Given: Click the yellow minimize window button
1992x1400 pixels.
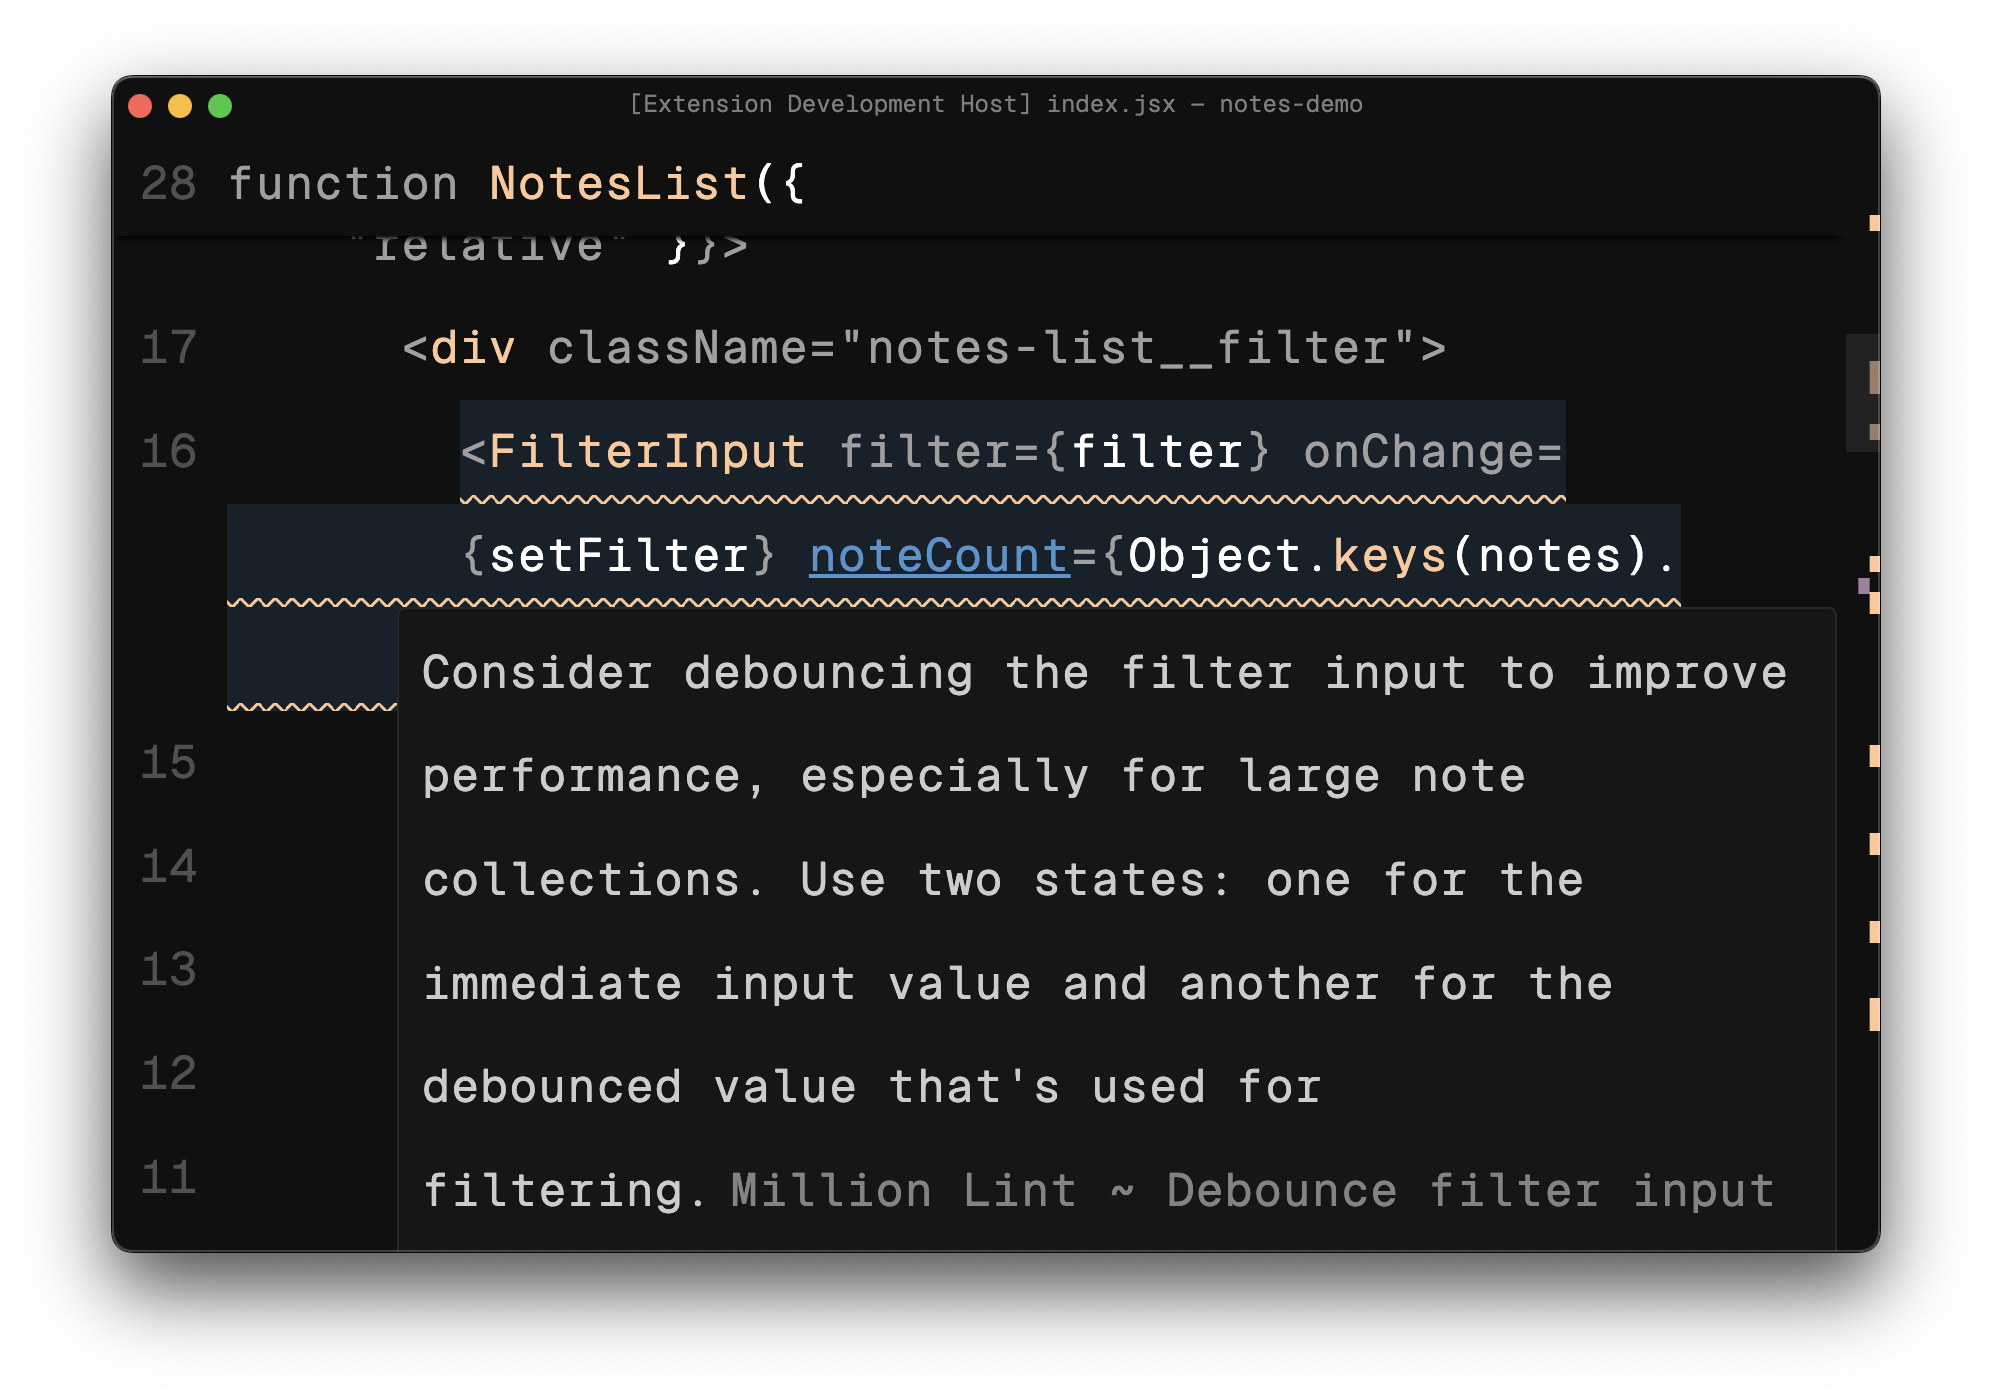Looking at the screenshot, I should pos(180,106).
